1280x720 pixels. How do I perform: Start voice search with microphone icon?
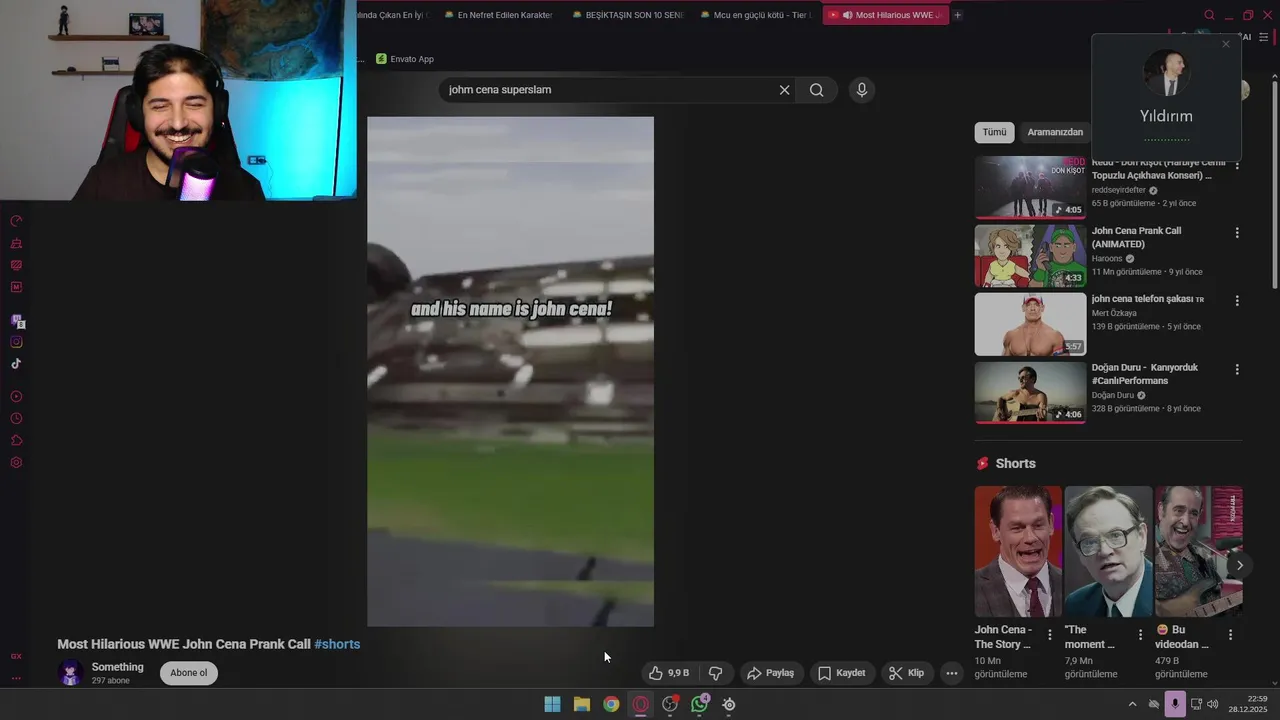pos(862,90)
